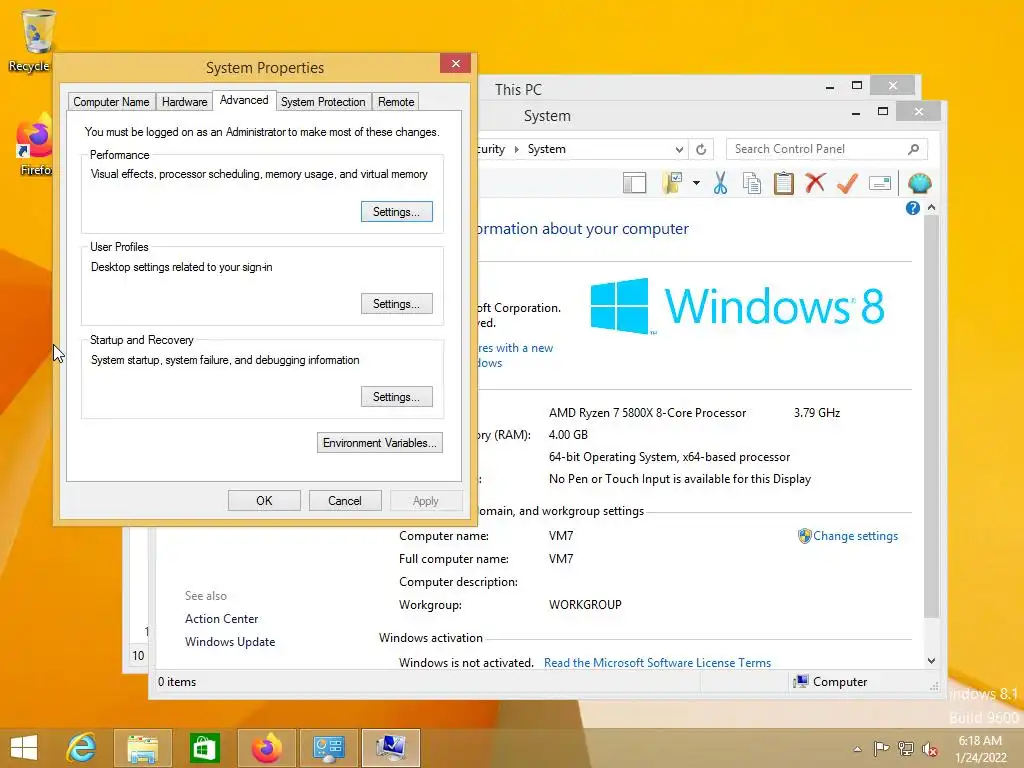The image size is (1024, 768).
Task: Click the Computer icon in status bar
Action: [801, 682]
